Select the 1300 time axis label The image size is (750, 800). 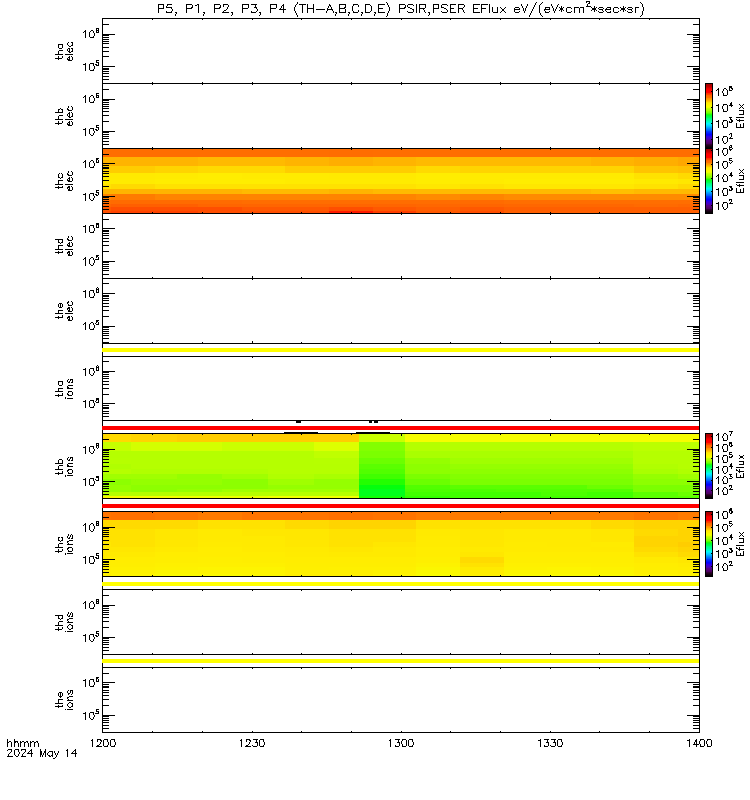point(401,743)
